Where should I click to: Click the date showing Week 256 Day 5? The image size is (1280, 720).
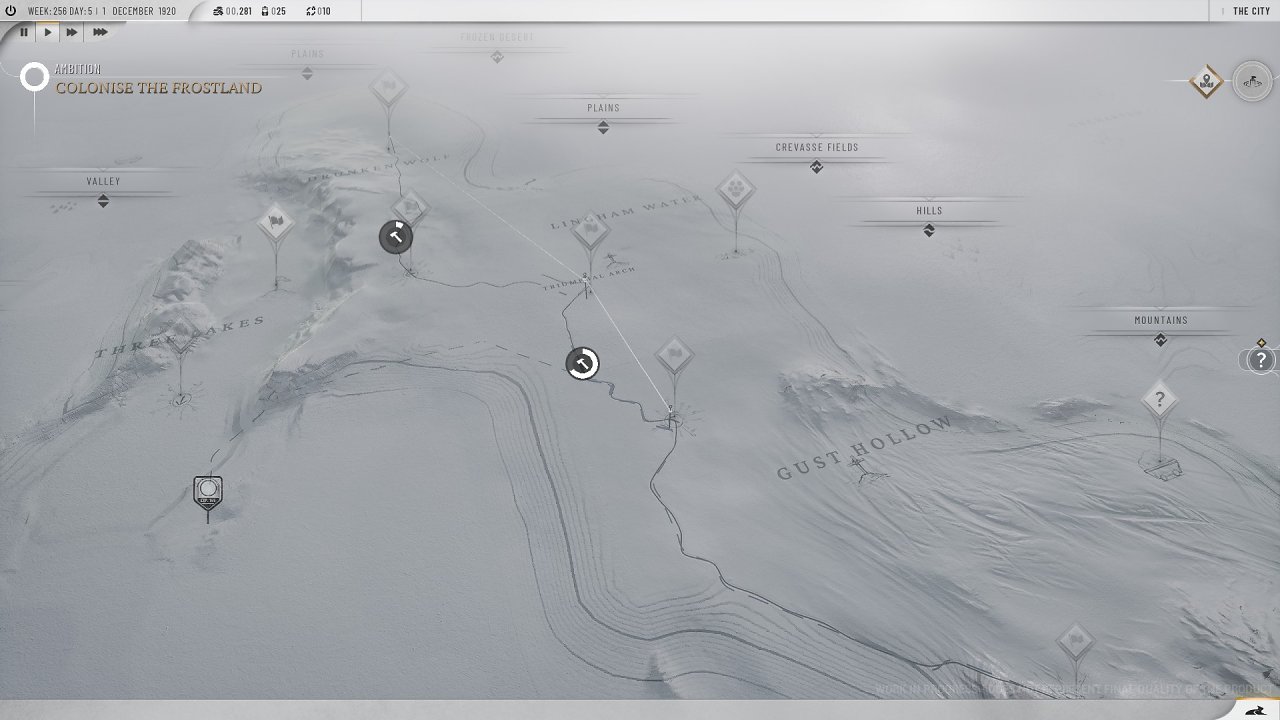101,11
